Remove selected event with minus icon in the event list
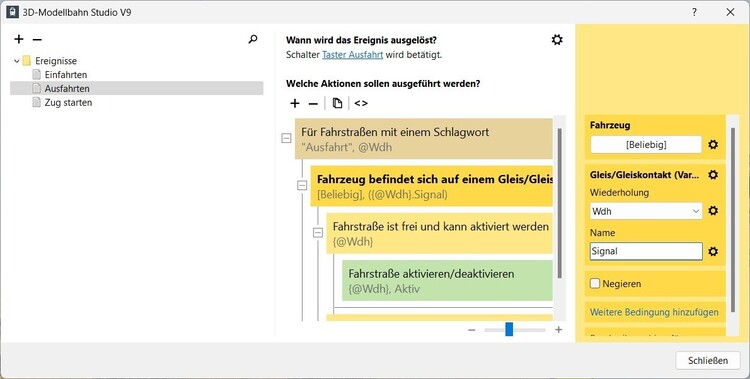Viewport: 750px width, 379px height. 37,39
